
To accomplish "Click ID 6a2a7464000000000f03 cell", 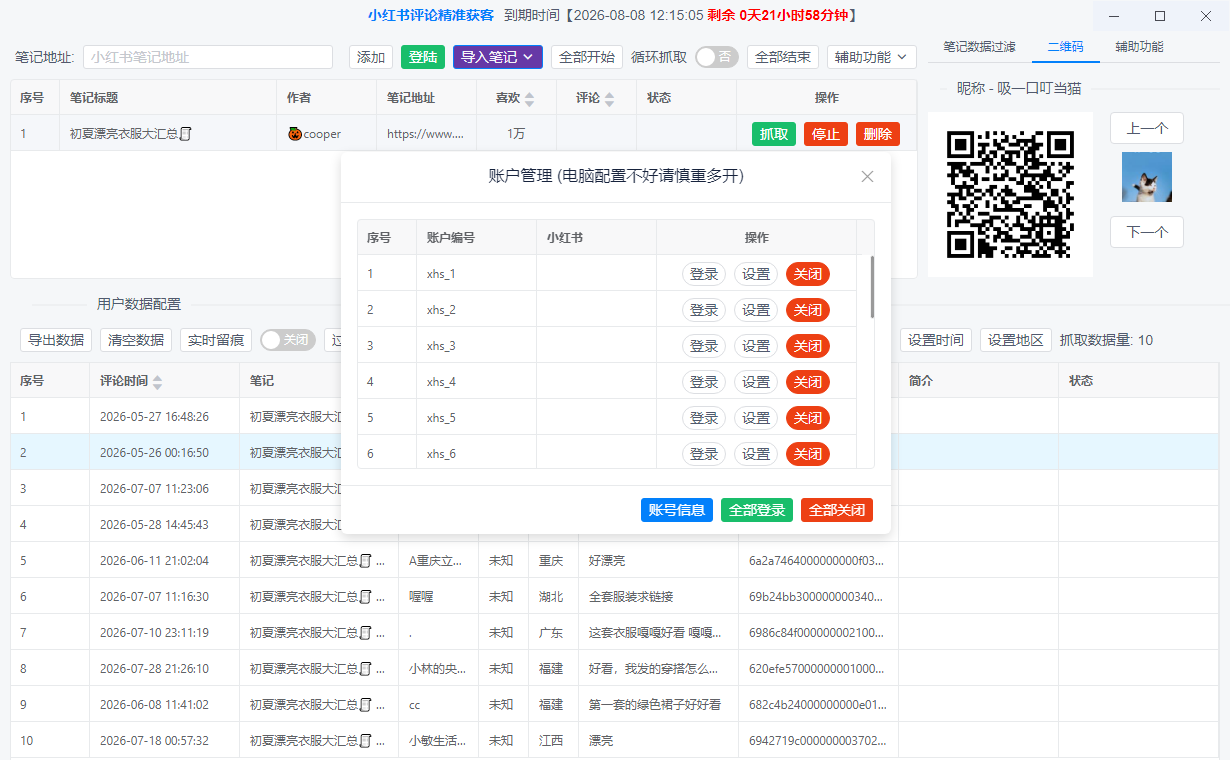I will pos(817,561).
